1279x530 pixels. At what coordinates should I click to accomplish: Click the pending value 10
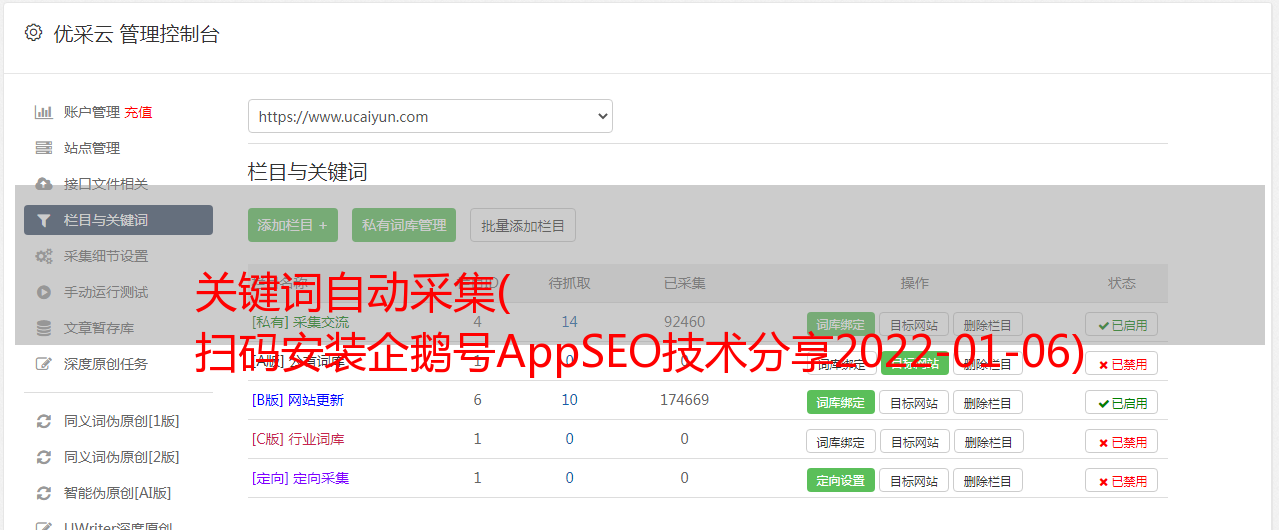[570, 400]
